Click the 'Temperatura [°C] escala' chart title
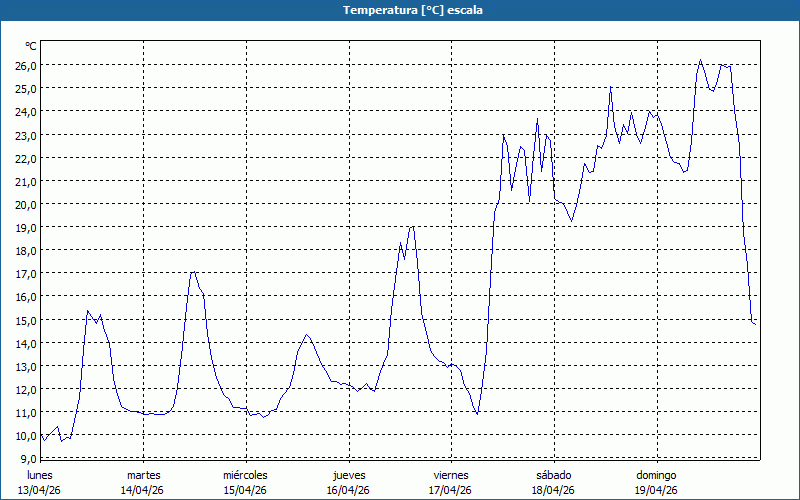 (400, 10)
